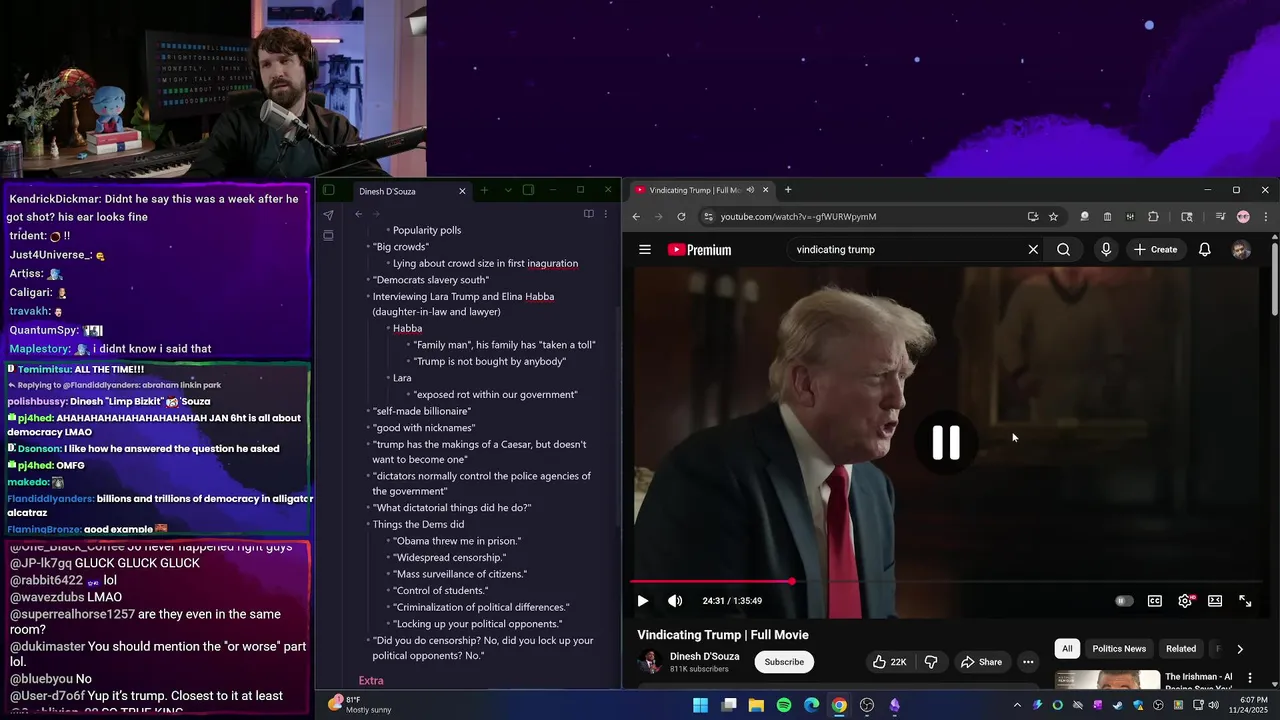Run the YouTube search with the magnifier

coord(1063,250)
